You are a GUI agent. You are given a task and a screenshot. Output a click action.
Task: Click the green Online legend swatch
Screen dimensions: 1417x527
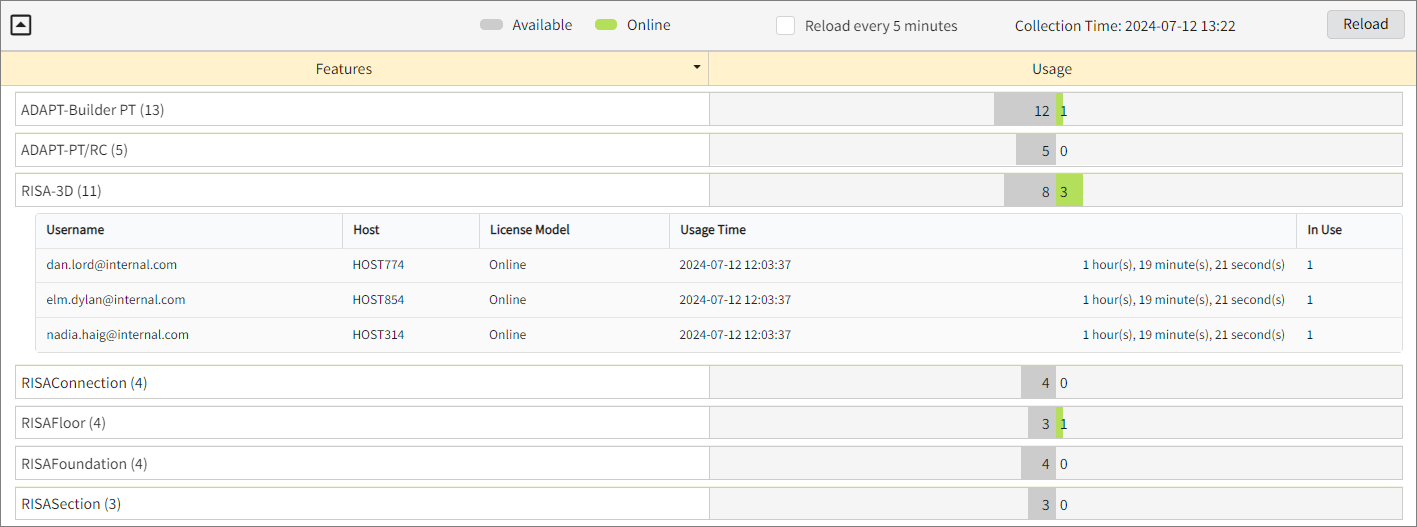click(606, 25)
